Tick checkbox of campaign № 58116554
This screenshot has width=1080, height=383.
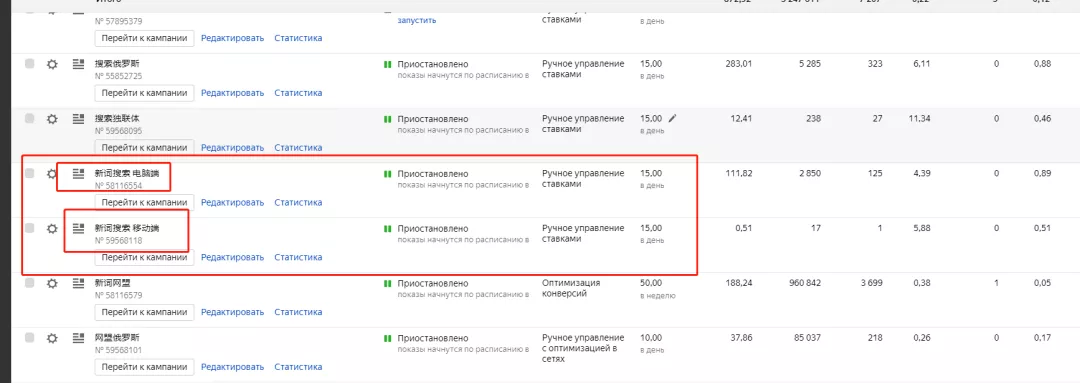click(x=30, y=173)
